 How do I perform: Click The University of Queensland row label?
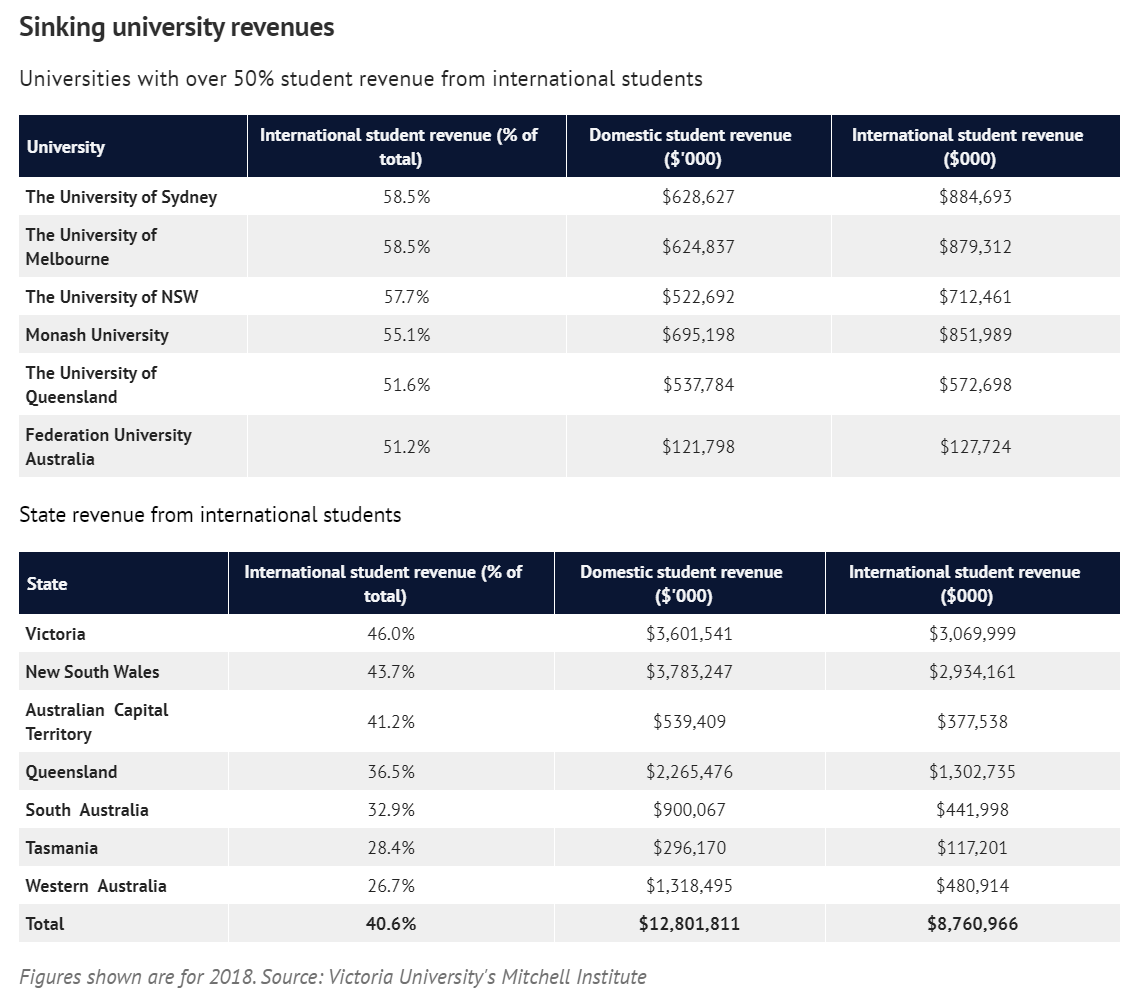(x=92, y=385)
